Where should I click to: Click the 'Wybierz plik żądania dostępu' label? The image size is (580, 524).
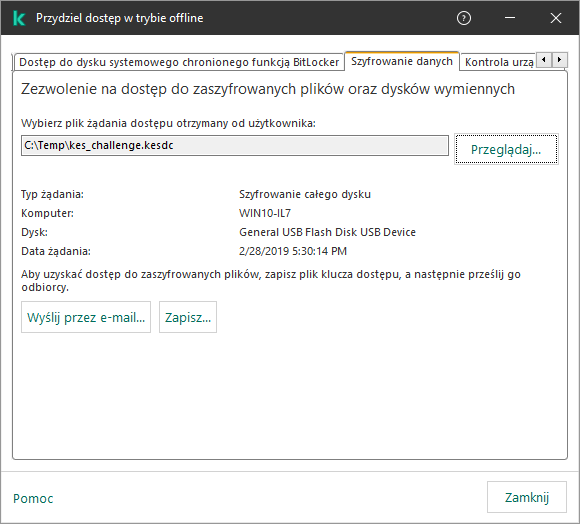168,123
